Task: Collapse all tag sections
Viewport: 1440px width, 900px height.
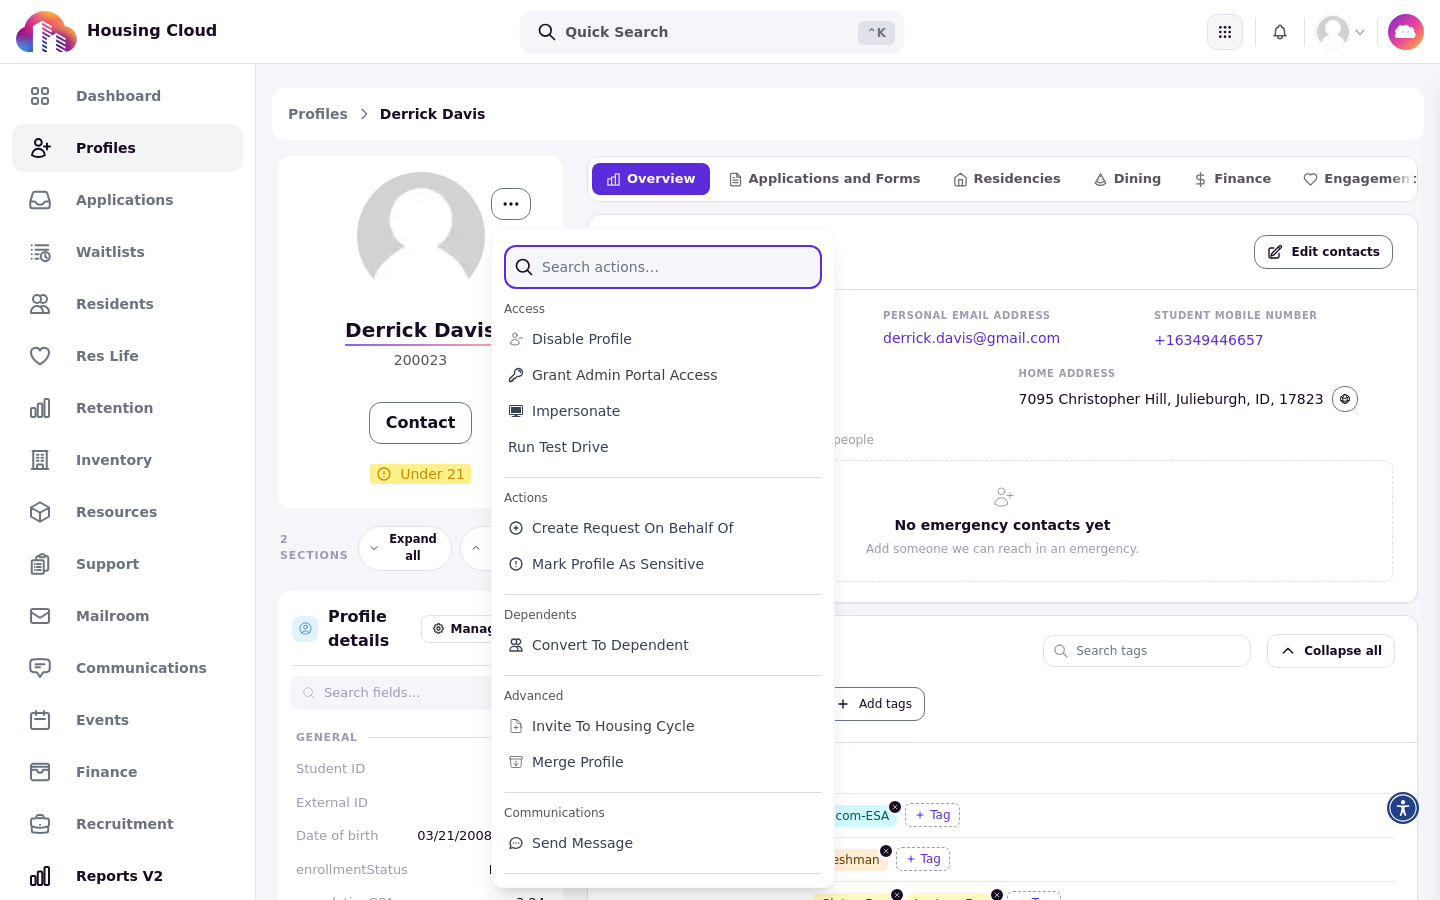Action: pos(1331,651)
